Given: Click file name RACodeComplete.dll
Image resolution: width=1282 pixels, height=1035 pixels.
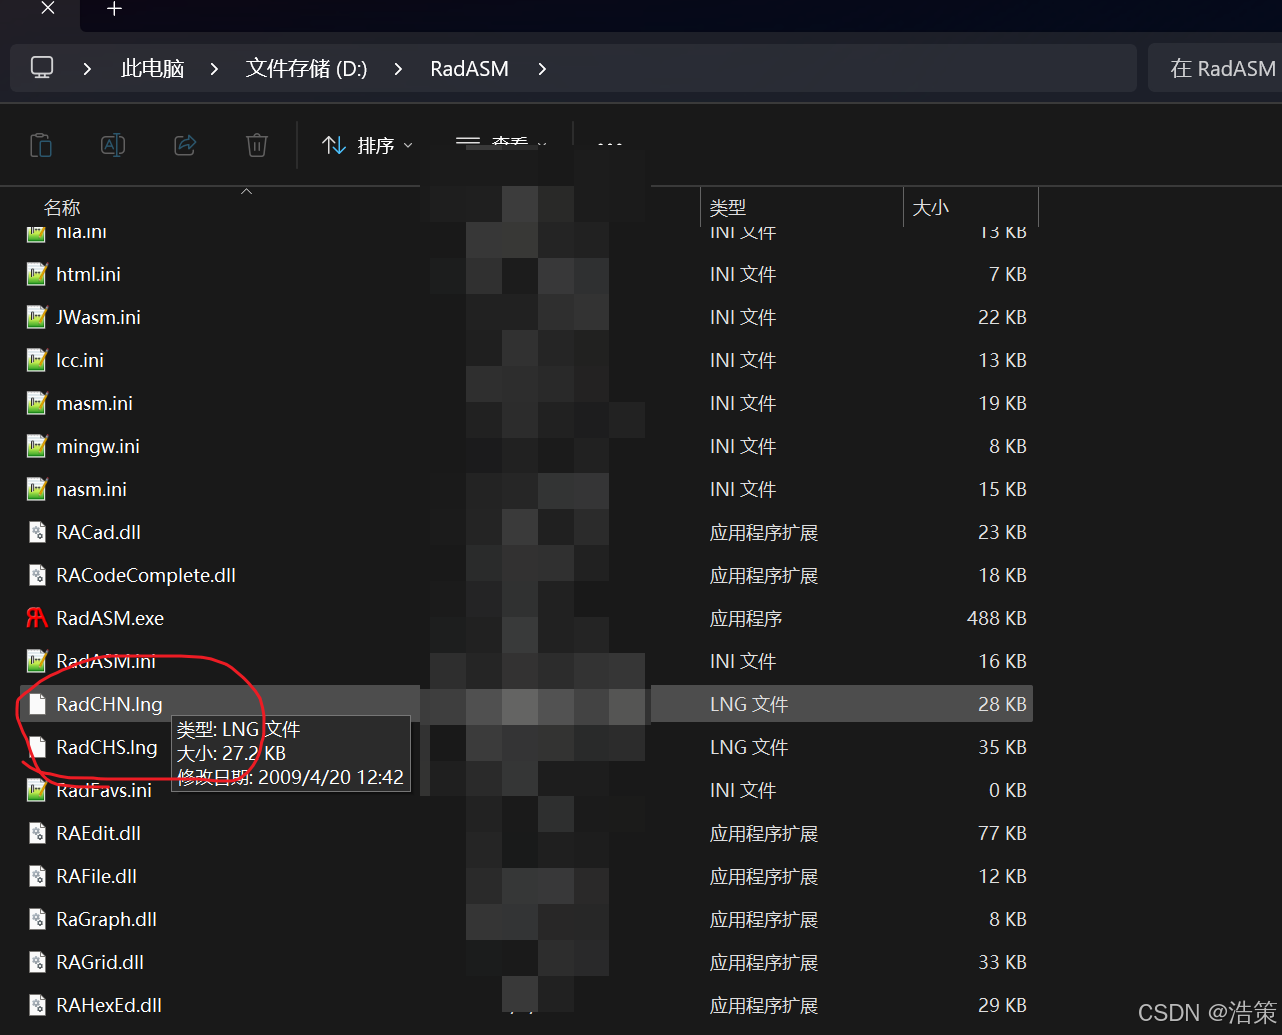Looking at the screenshot, I should click(146, 575).
